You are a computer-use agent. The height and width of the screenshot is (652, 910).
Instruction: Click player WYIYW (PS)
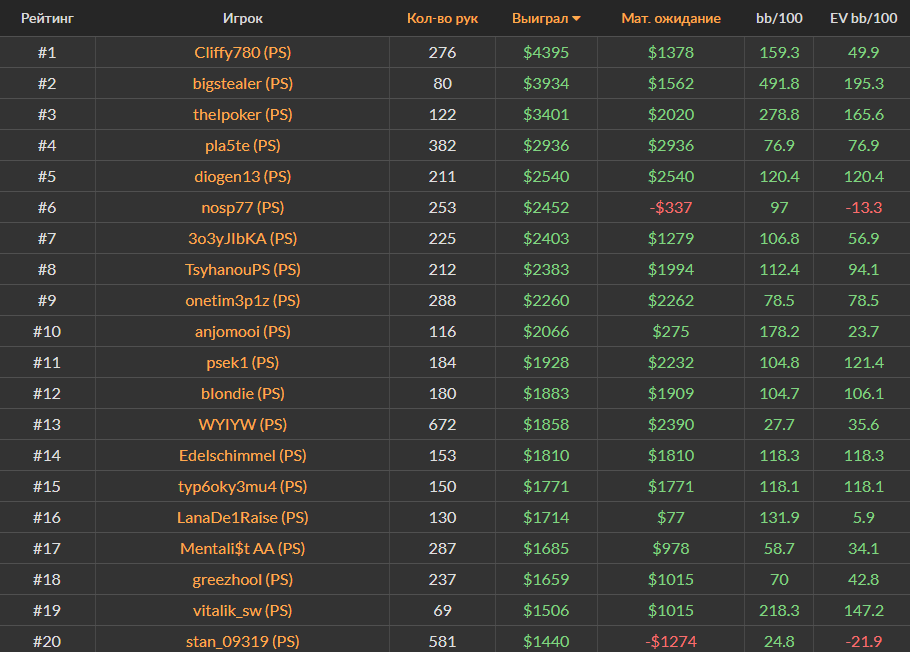[x=242, y=425]
